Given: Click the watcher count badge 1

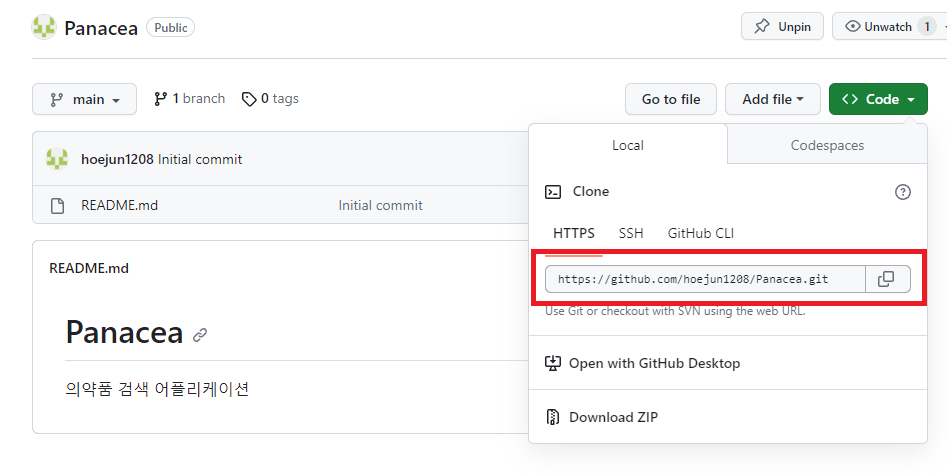Looking at the screenshot, I should point(926,27).
